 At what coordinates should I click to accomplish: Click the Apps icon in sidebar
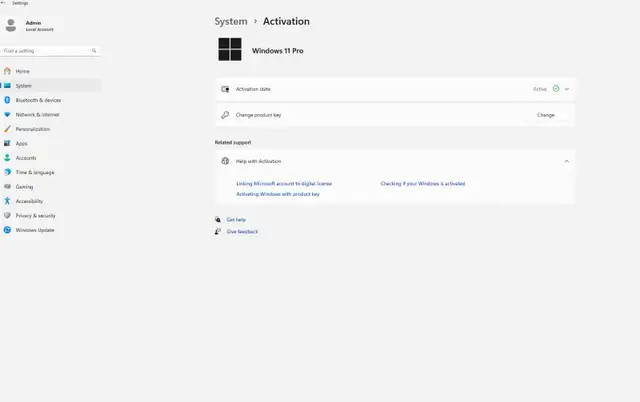[x=7, y=143]
